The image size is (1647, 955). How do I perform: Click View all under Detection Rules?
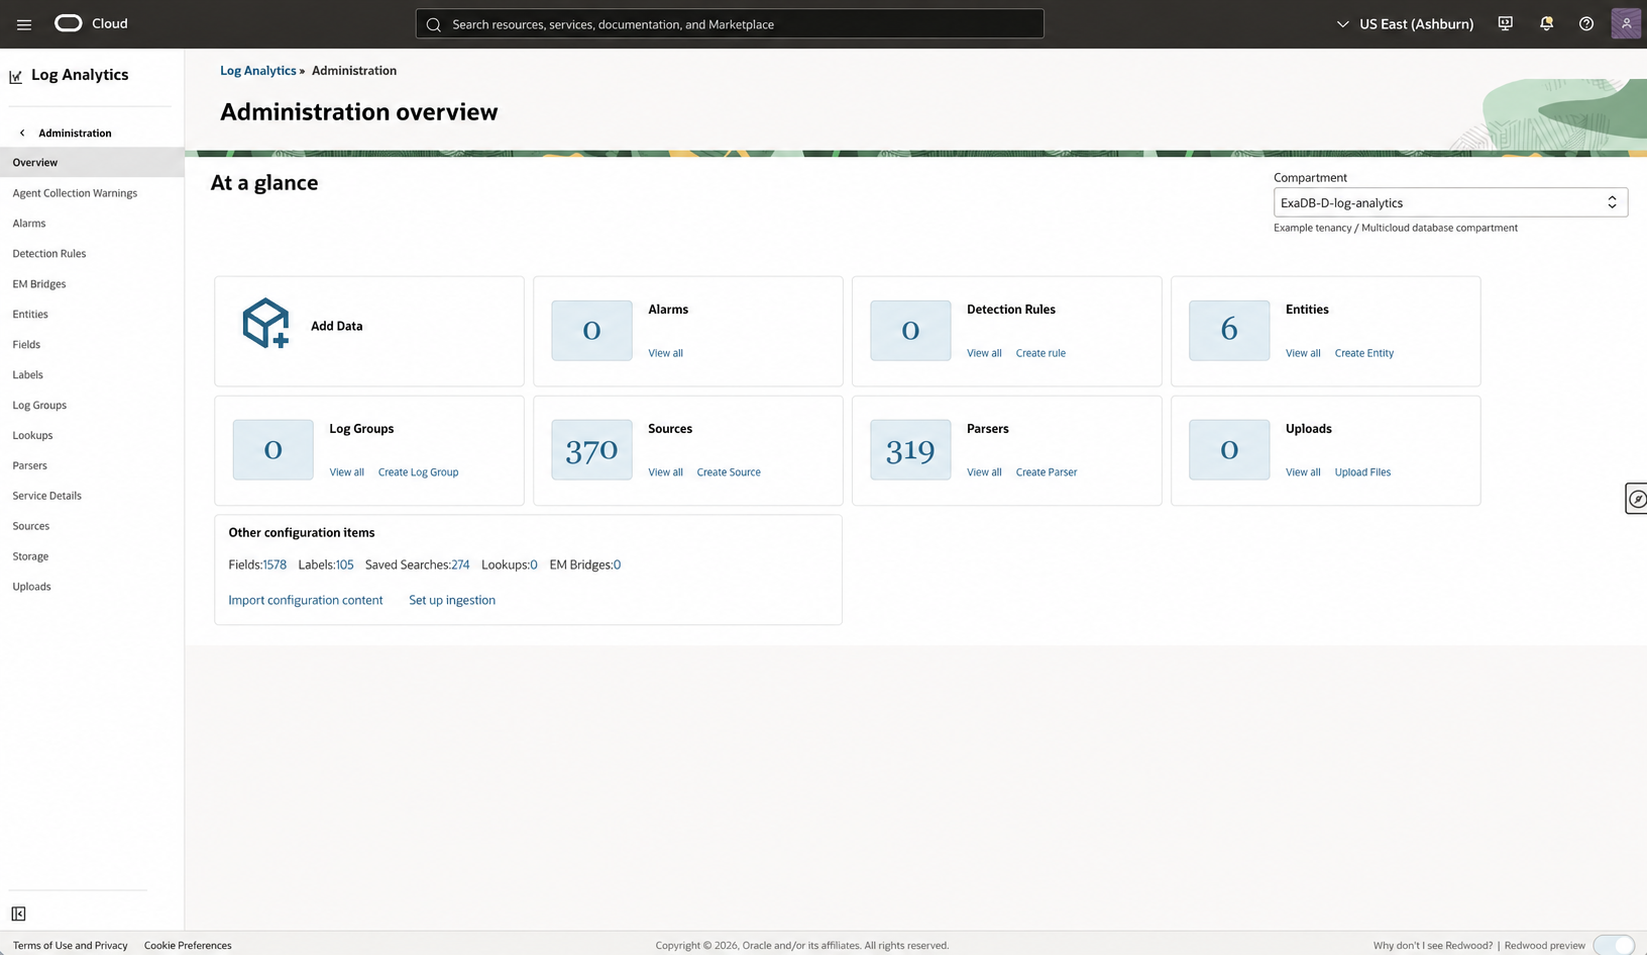pos(984,353)
